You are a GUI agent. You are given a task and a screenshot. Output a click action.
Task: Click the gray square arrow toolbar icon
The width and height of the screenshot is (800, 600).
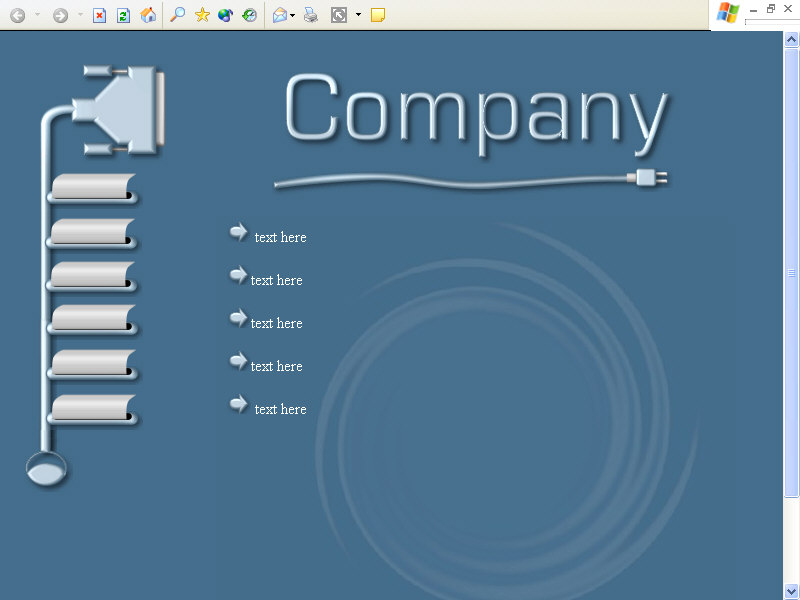[x=339, y=15]
